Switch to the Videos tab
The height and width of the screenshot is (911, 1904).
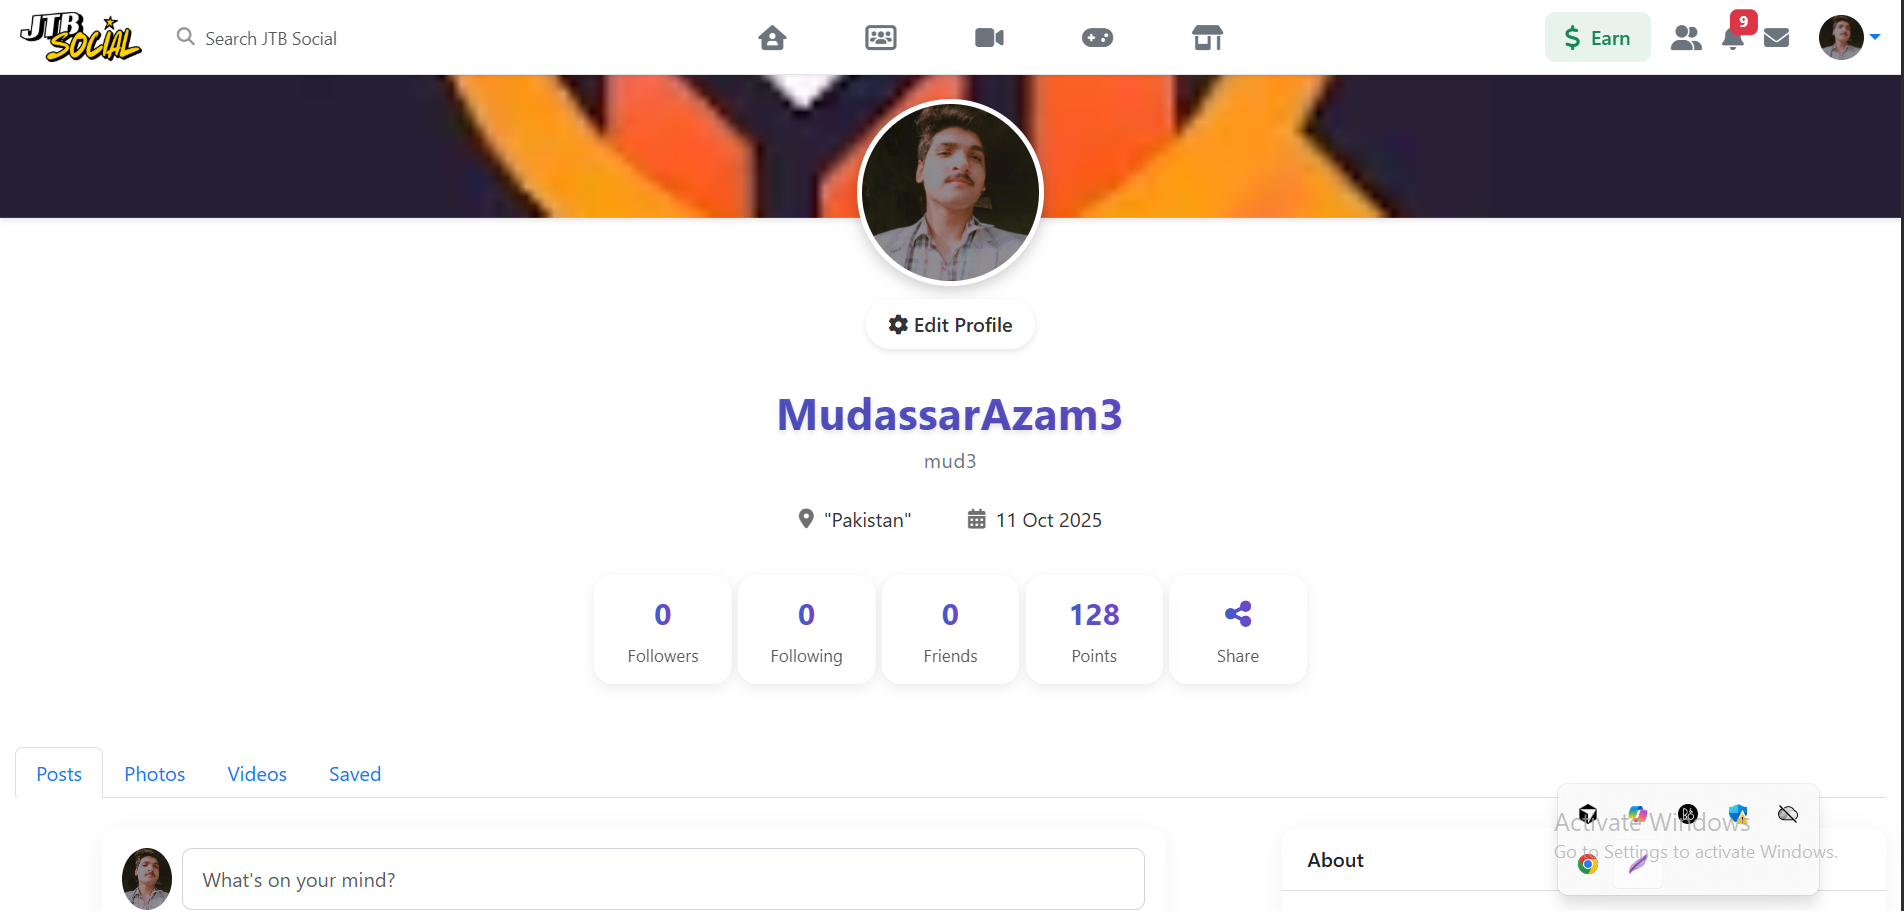pos(257,774)
